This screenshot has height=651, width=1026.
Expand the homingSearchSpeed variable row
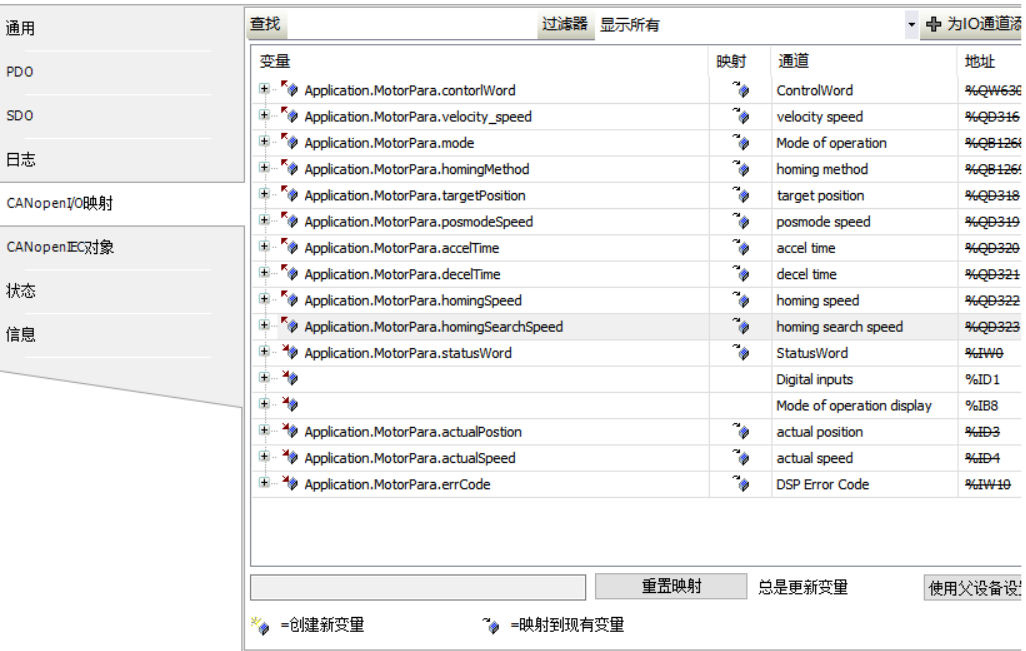pos(263,325)
